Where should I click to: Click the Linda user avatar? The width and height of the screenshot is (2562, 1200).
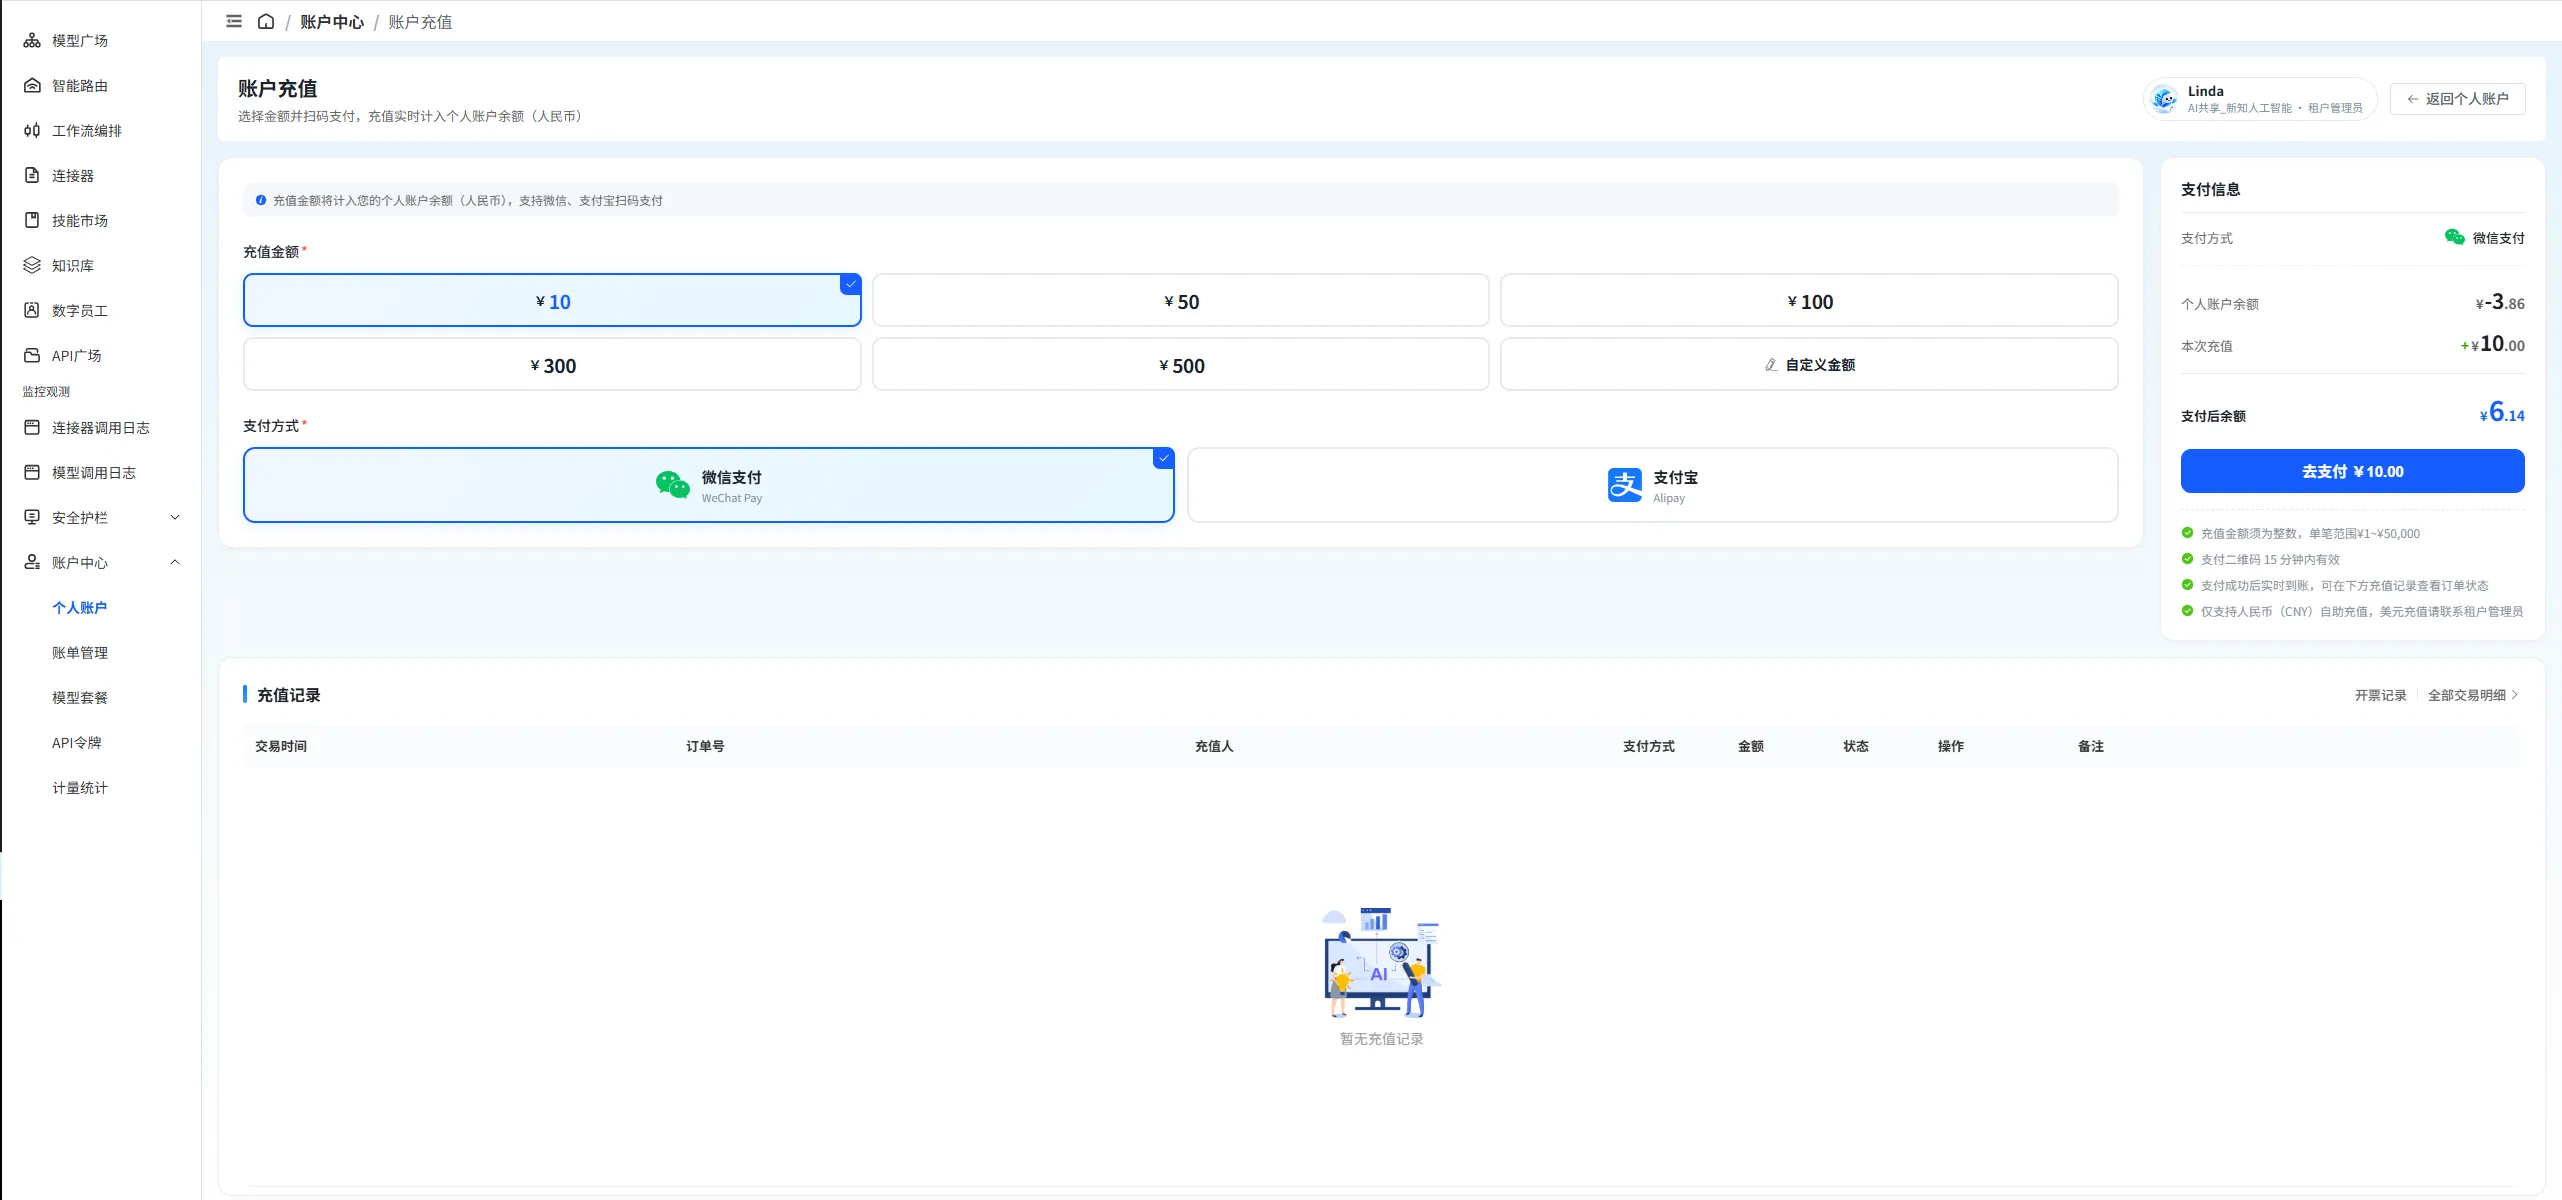coord(2165,99)
